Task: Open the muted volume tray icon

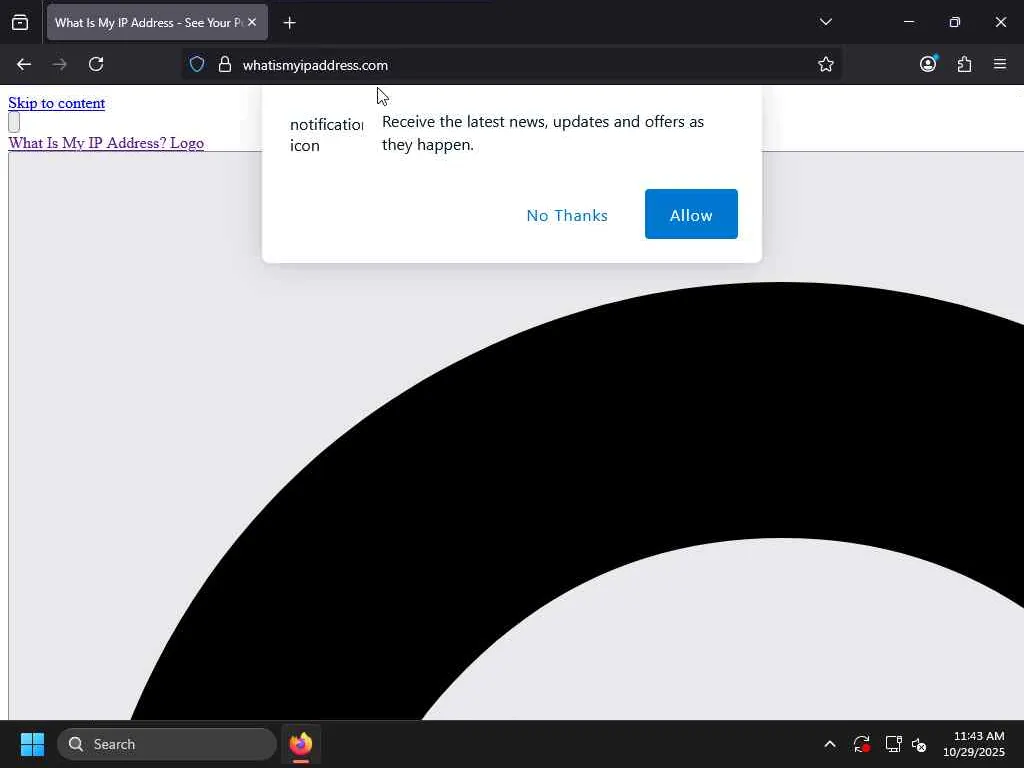Action: pos(919,744)
